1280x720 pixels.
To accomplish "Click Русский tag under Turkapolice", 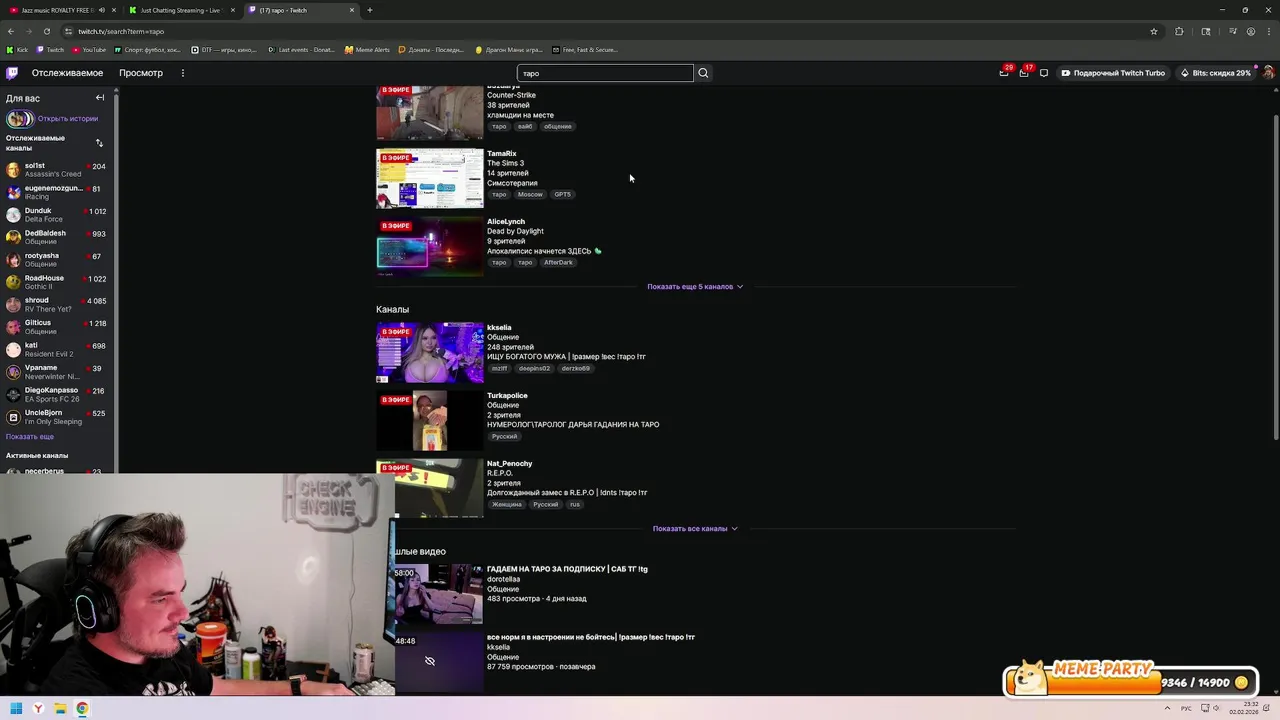I will [504, 436].
